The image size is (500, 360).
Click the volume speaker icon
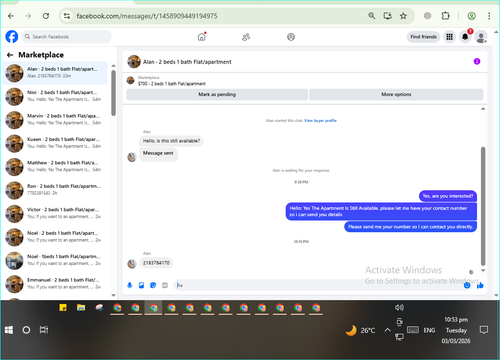coord(399,307)
